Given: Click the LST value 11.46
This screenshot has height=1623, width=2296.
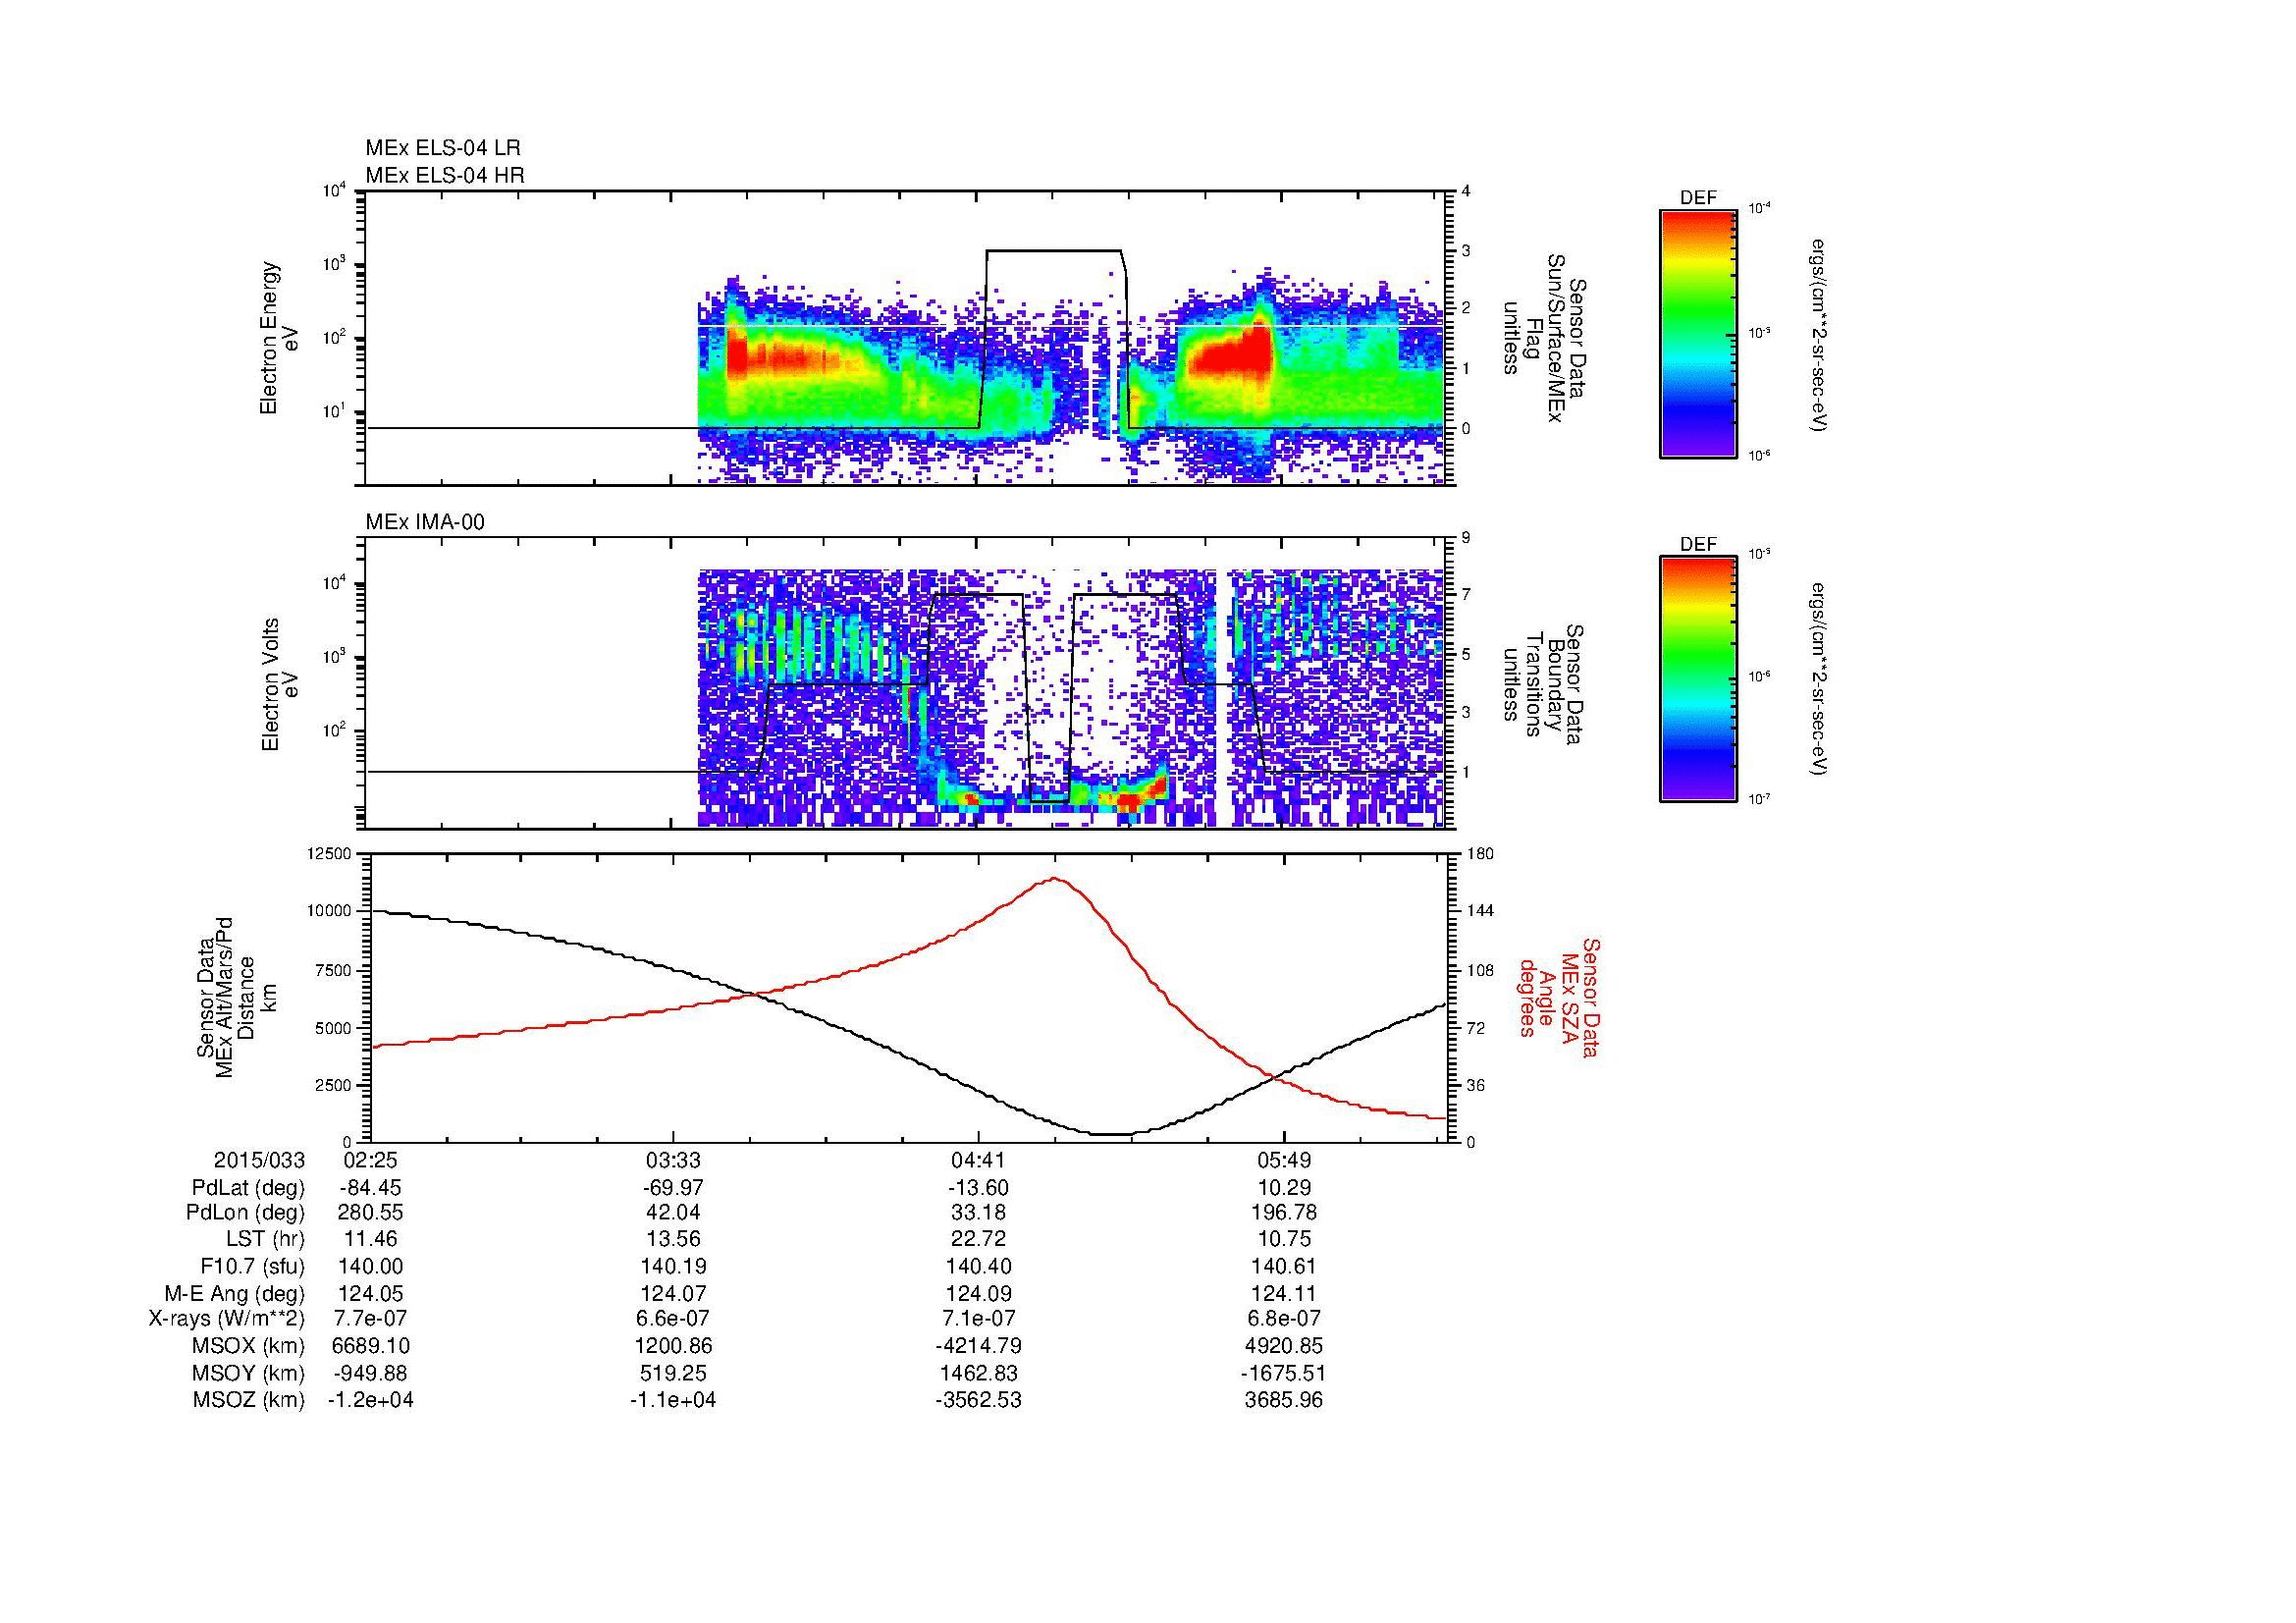Looking at the screenshot, I should pos(371,1239).
